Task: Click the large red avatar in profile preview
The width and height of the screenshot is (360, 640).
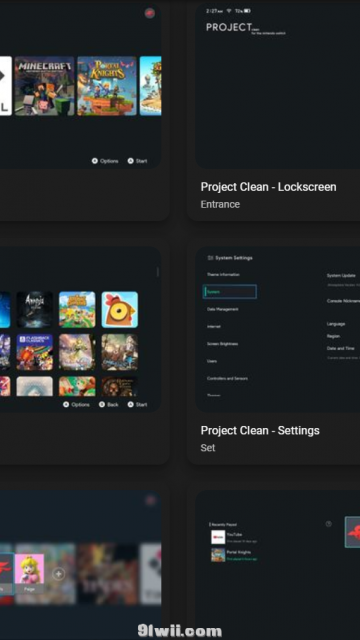Action: click(353, 532)
